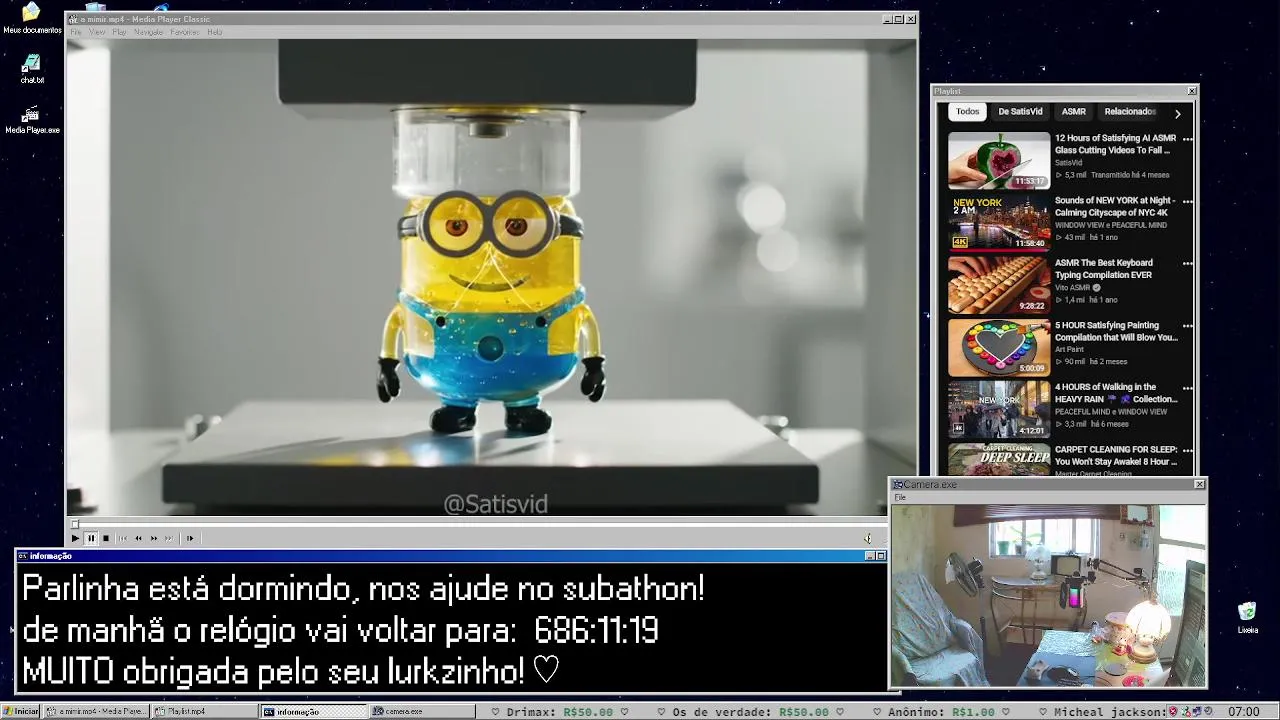Open options menu for 12 Hours Satisfying video
This screenshot has height=720, width=1280.
point(1187,140)
